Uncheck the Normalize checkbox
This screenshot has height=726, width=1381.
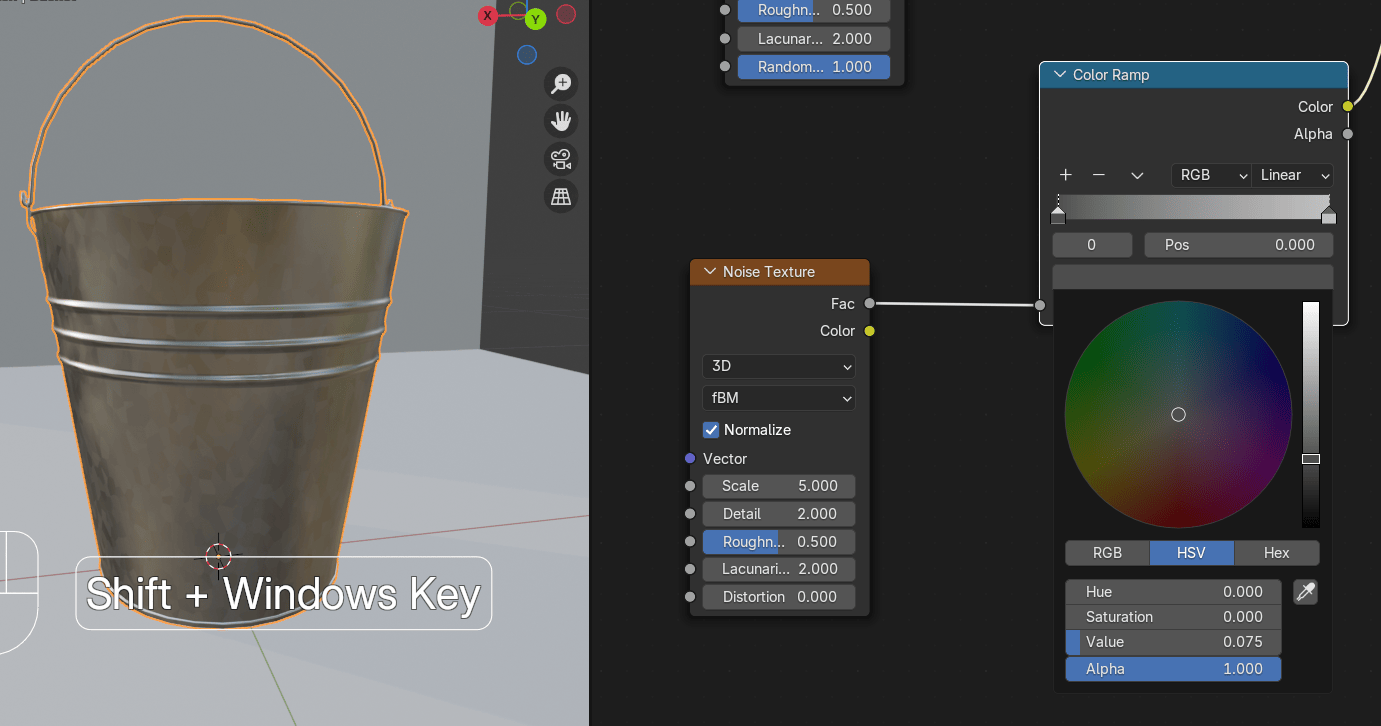712,430
